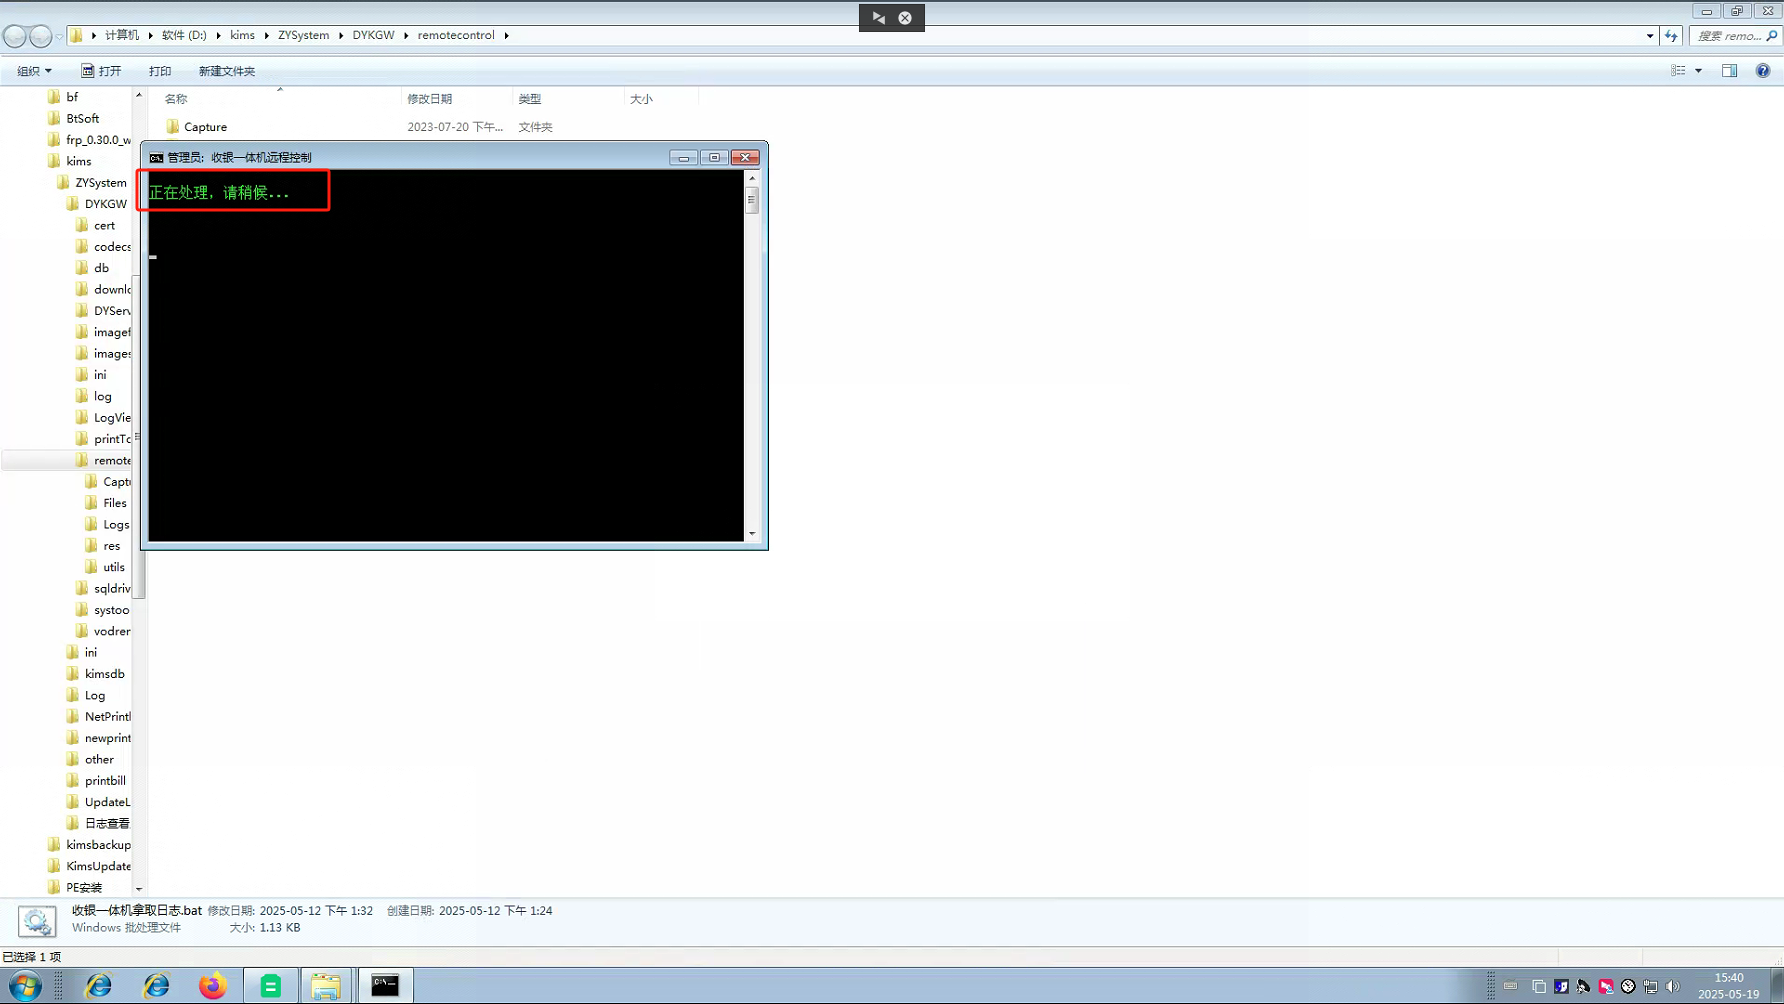Screen dimensions: 1784x1004
Task: Click the 软件 (D:) breadcrumb segment
Action: (x=184, y=35)
